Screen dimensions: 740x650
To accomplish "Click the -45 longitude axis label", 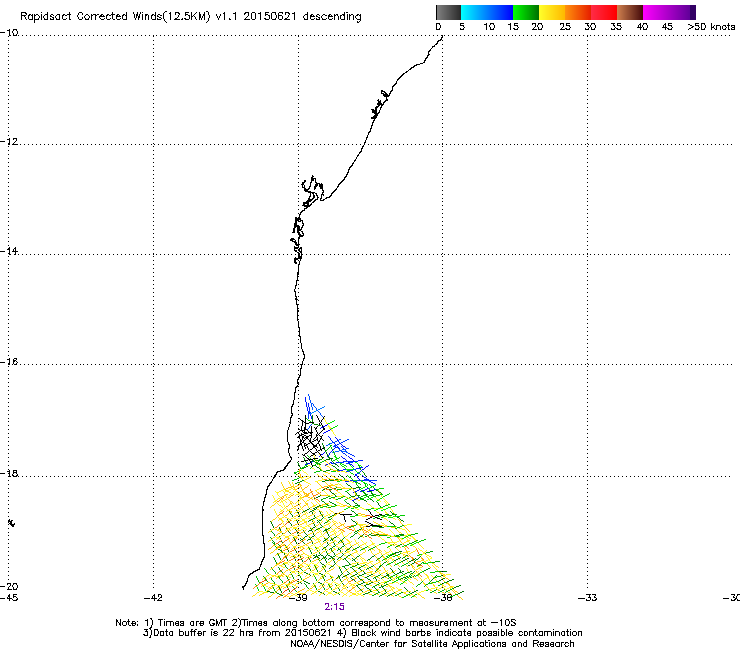I will pos(9,598).
